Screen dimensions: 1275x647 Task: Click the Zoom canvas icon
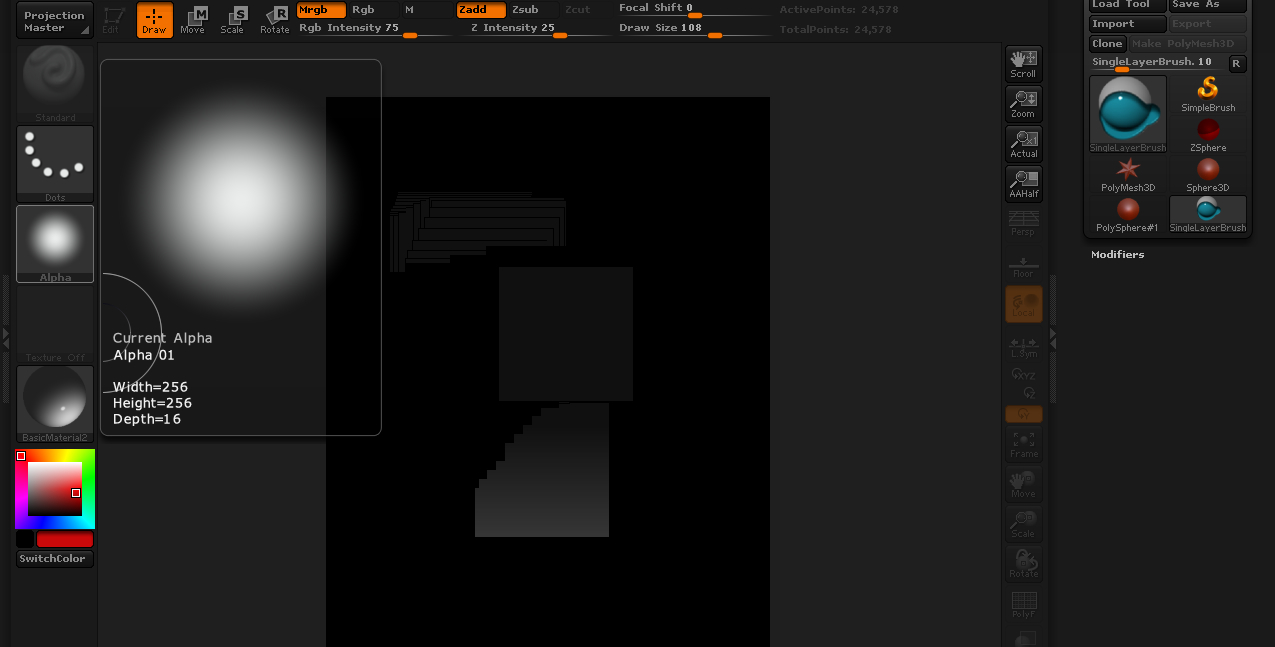point(1023,104)
